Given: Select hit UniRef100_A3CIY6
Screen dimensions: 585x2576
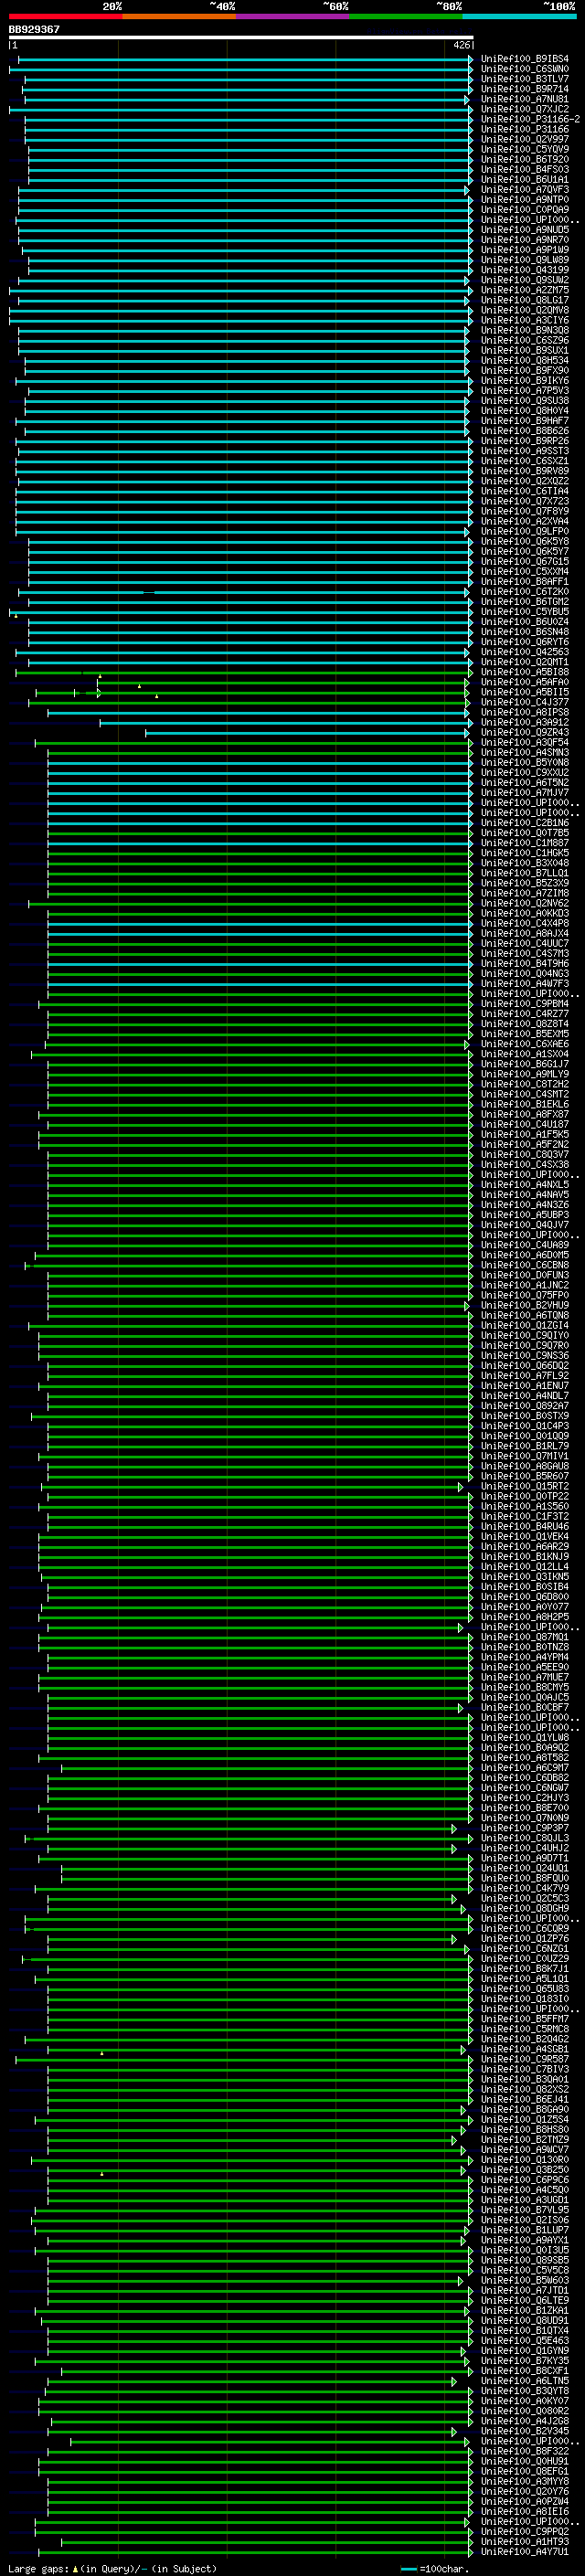Looking at the screenshot, I should (x=524, y=320).
